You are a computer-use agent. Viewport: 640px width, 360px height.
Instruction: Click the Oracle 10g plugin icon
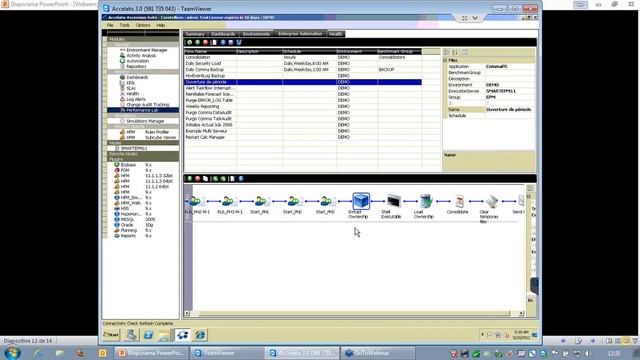point(117,225)
